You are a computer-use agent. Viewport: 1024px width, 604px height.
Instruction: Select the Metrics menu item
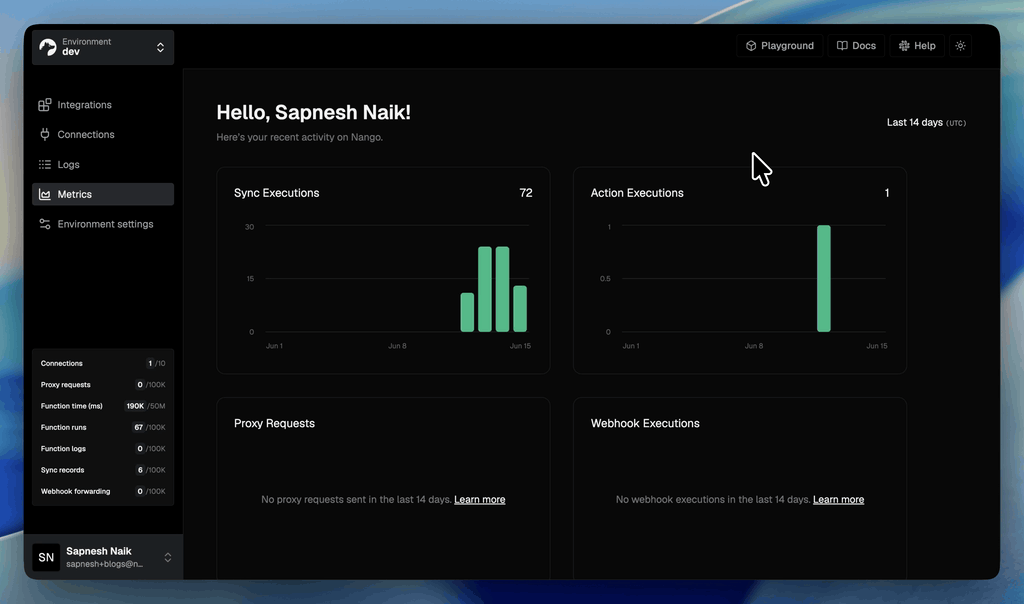pos(103,194)
